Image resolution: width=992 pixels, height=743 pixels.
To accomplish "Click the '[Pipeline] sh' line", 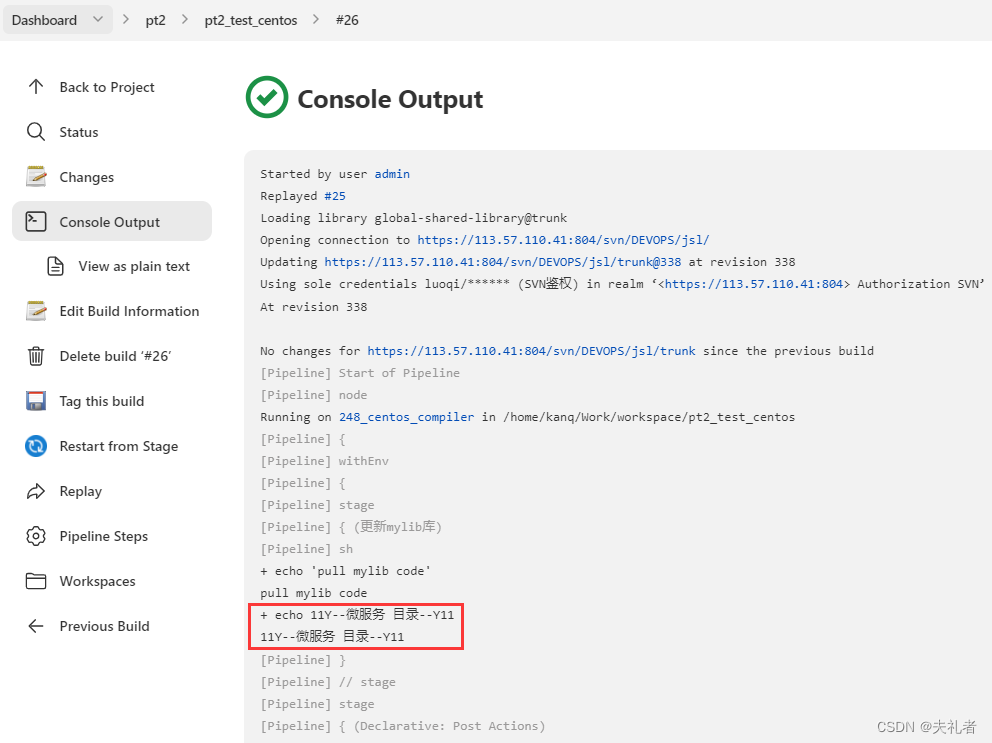I will coord(307,549).
